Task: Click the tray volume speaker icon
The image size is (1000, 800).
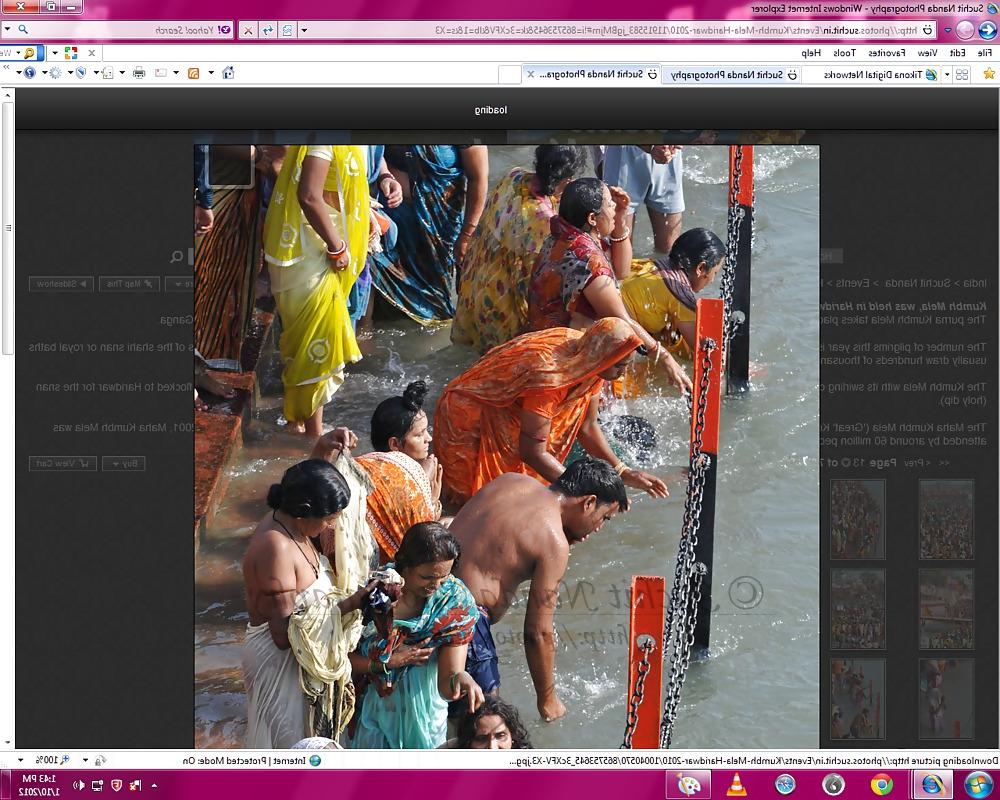Action: click(78, 785)
